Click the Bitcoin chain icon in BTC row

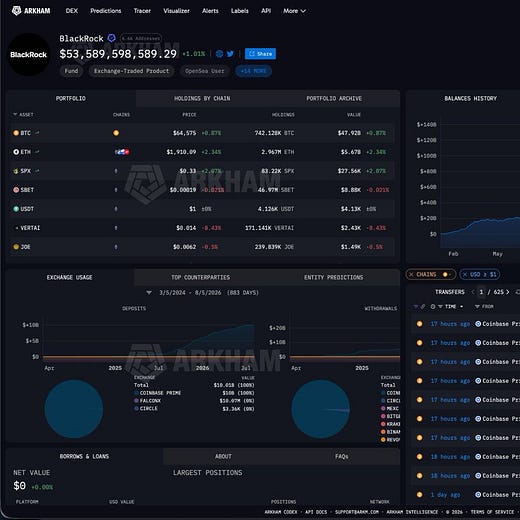(116, 133)
